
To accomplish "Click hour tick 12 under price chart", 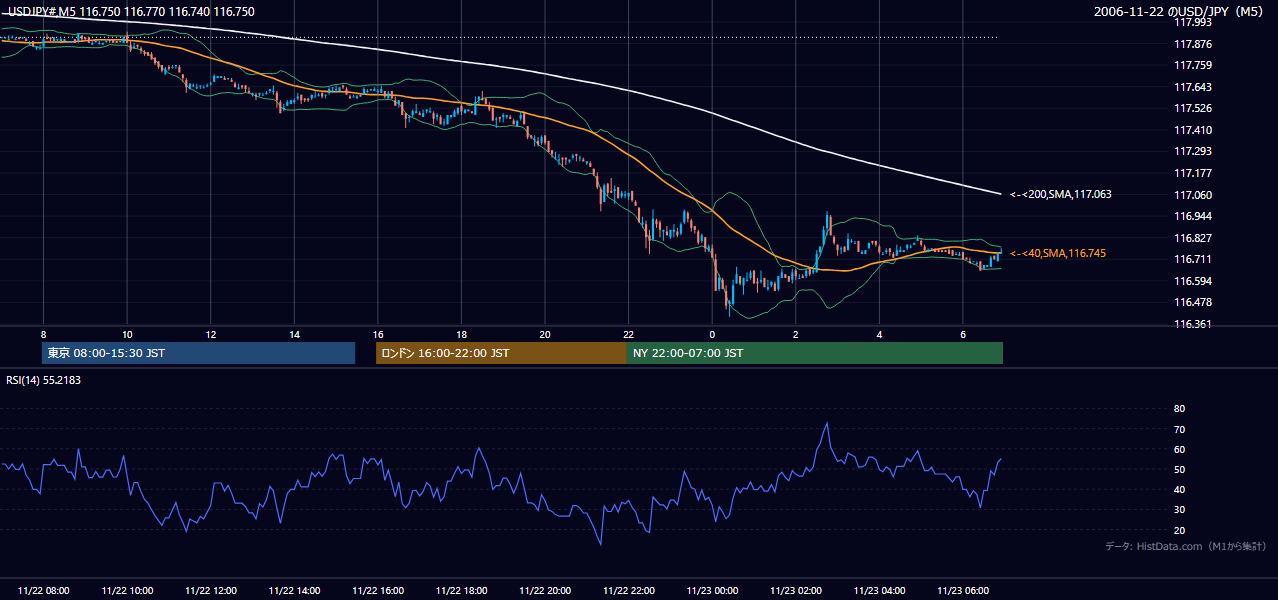I will pyautogui.click(x=211, y=334).
